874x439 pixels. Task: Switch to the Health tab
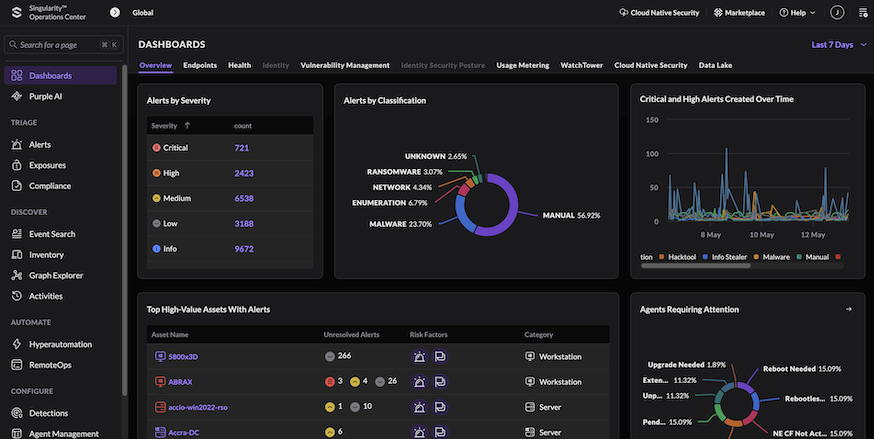point(239,65)
